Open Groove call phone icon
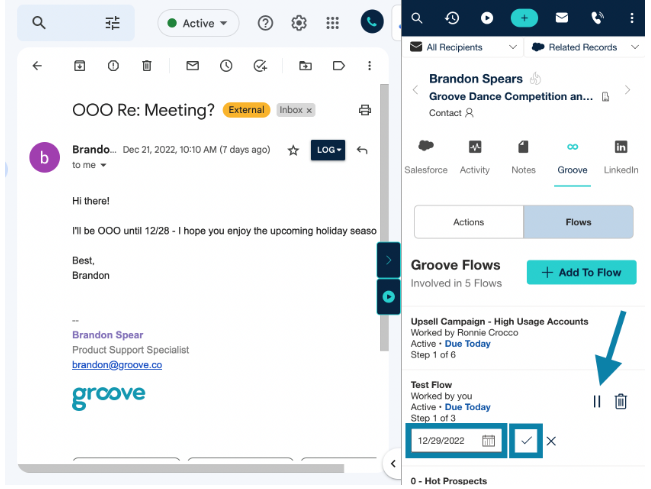The image size is (651, 489). coord(597,18)
